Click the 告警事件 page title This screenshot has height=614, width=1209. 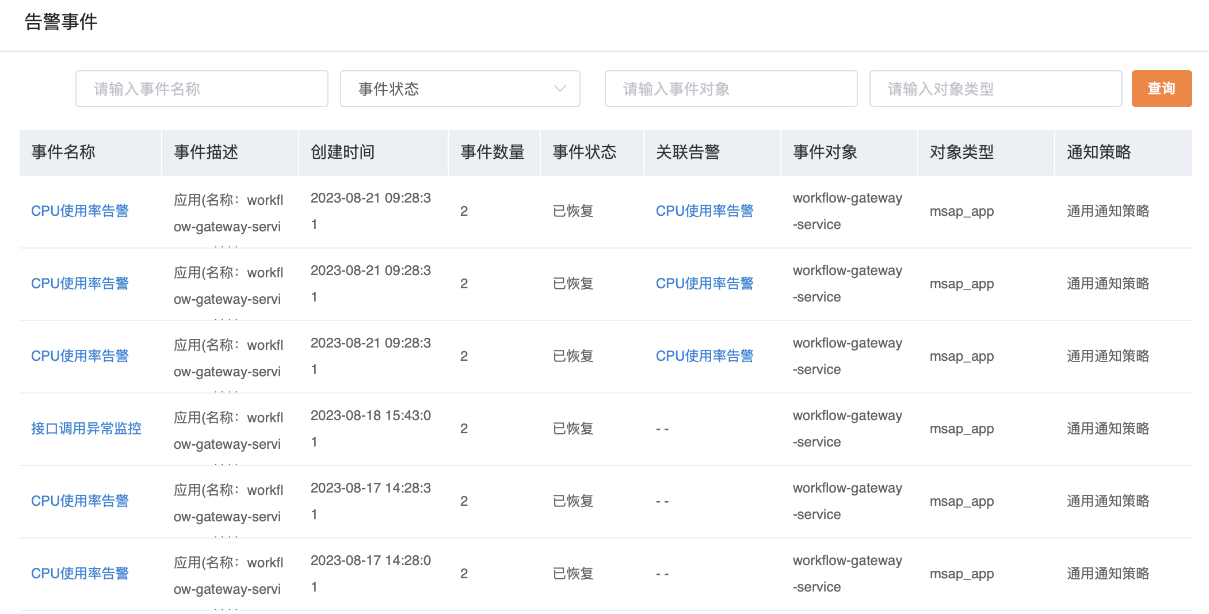[61, 22]
